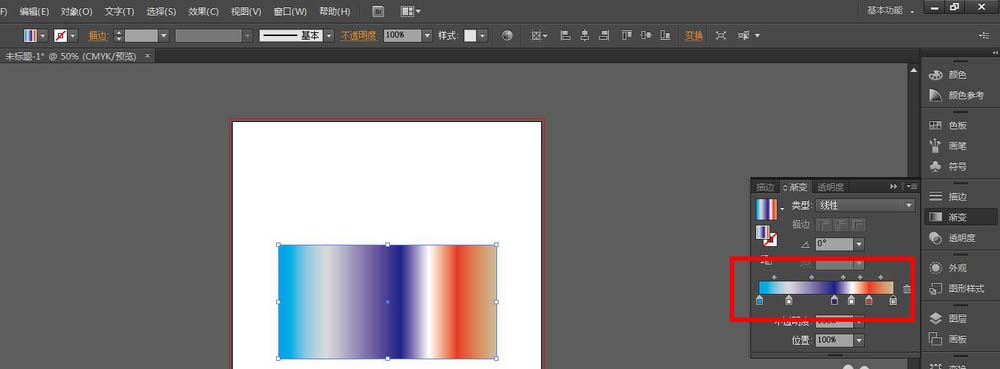The height and width of the screenshot is (369, 1000).
Task: Open the 图形样式 panel in dock
Action: [957, 289]
